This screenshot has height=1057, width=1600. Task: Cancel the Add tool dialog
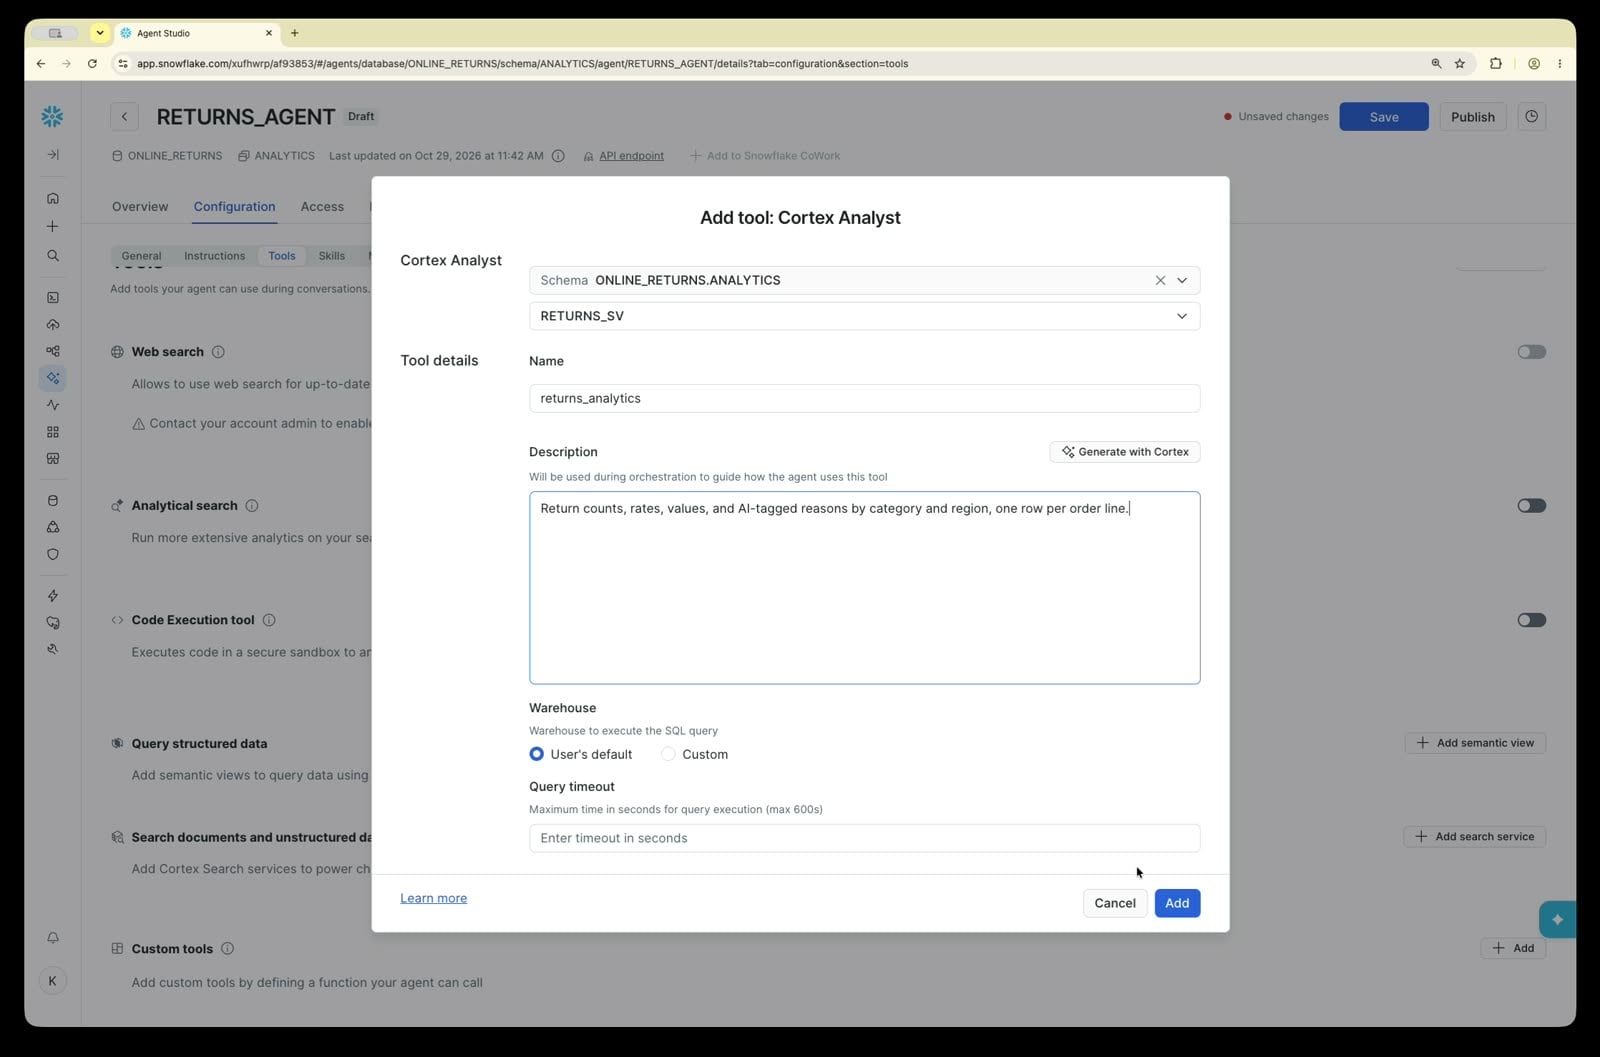point(1114,903)
